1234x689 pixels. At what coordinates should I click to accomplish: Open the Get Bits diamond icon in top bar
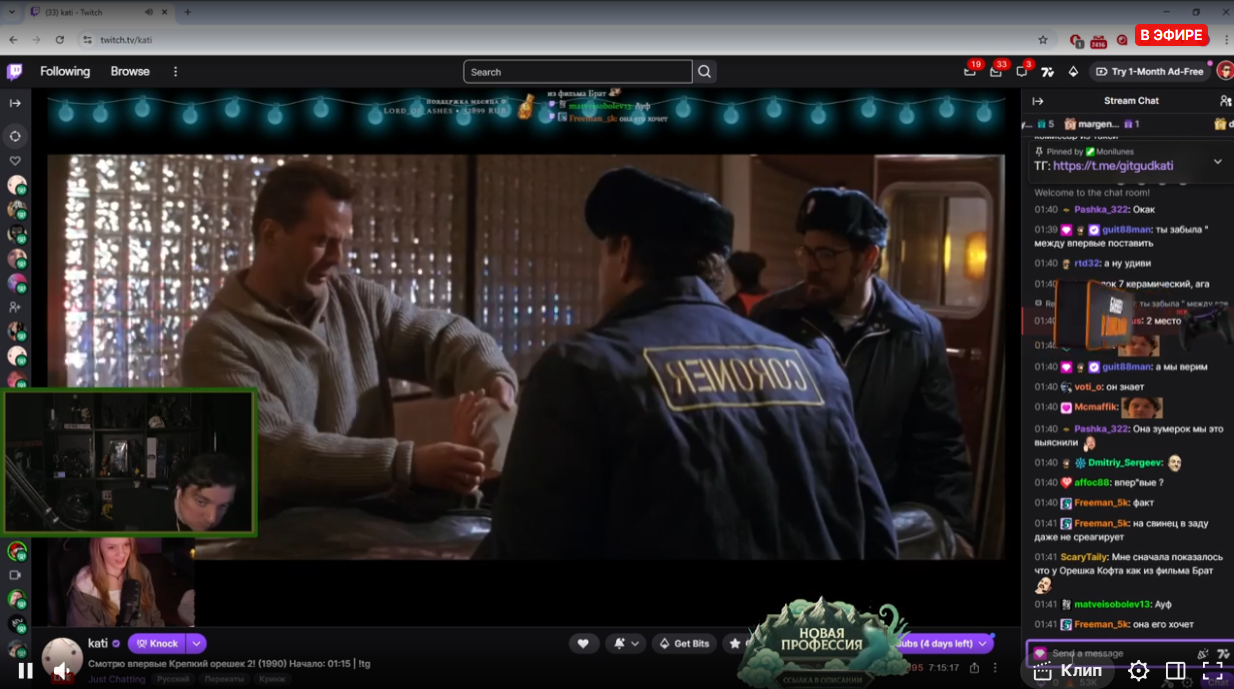[x=1073, y=72]
